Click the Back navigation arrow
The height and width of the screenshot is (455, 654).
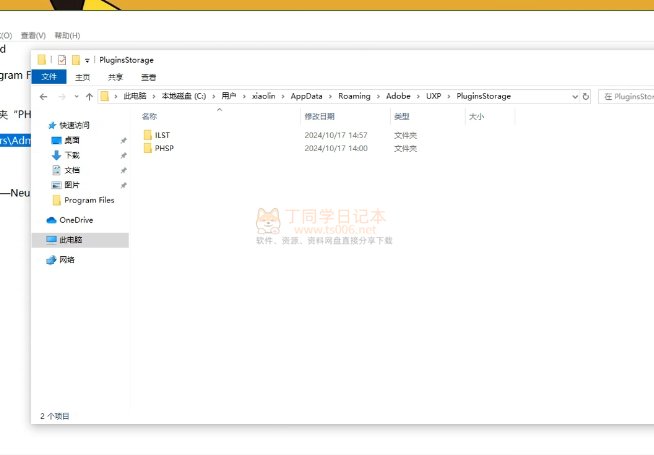(x=43, y=97)
